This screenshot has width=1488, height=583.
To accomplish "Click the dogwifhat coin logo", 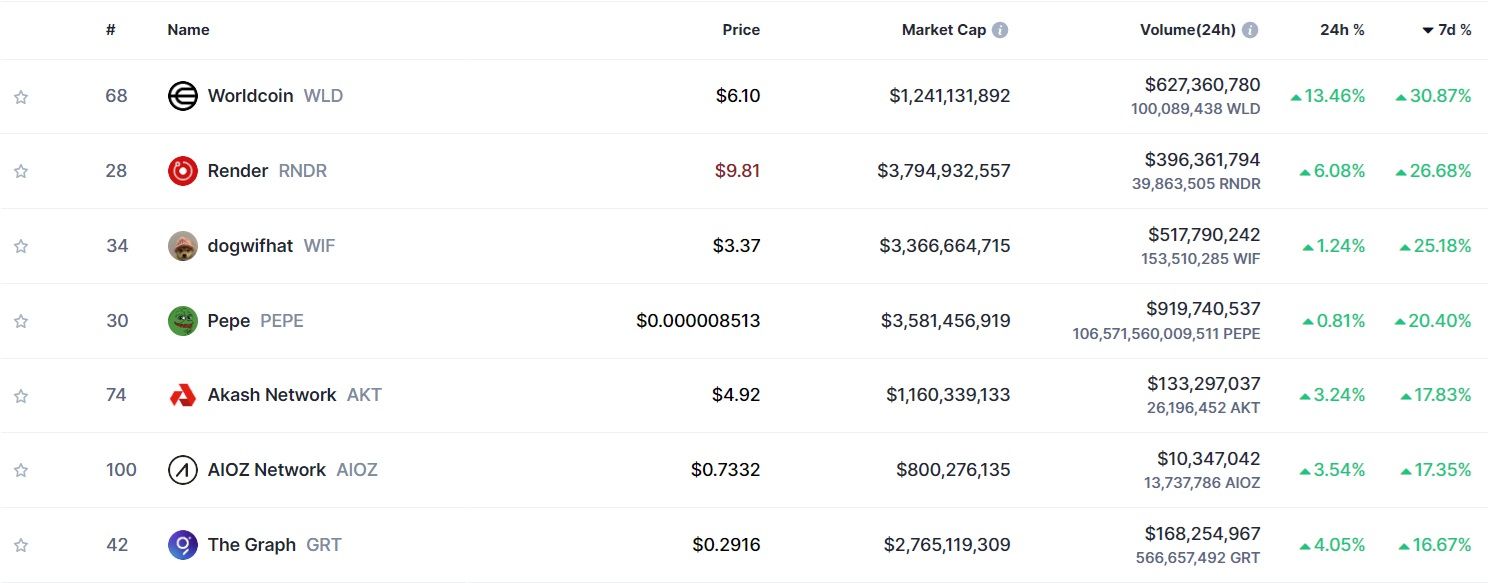I will click(183, 246).
